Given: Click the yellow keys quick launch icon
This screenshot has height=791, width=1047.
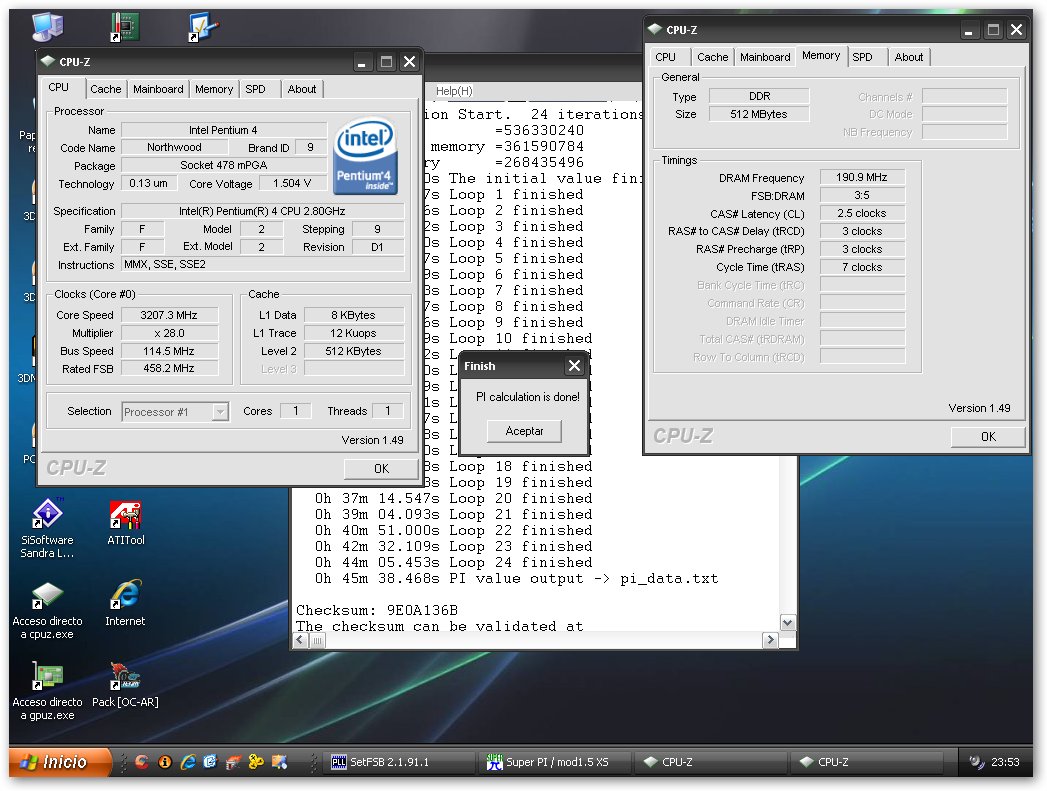Looking at the screenshot, I should pyautogui.click(x=256, y=762).
